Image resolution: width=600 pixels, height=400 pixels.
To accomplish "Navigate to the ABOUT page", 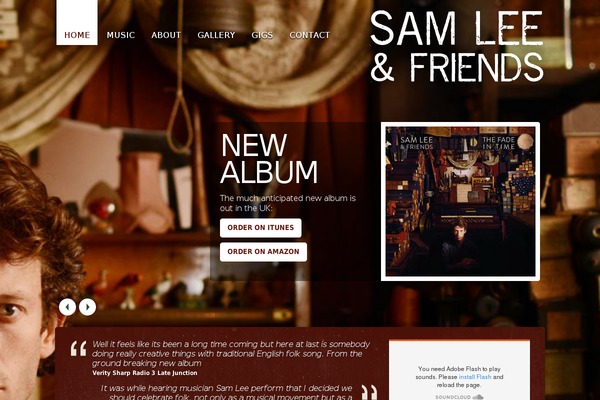I will pos(166,35).
